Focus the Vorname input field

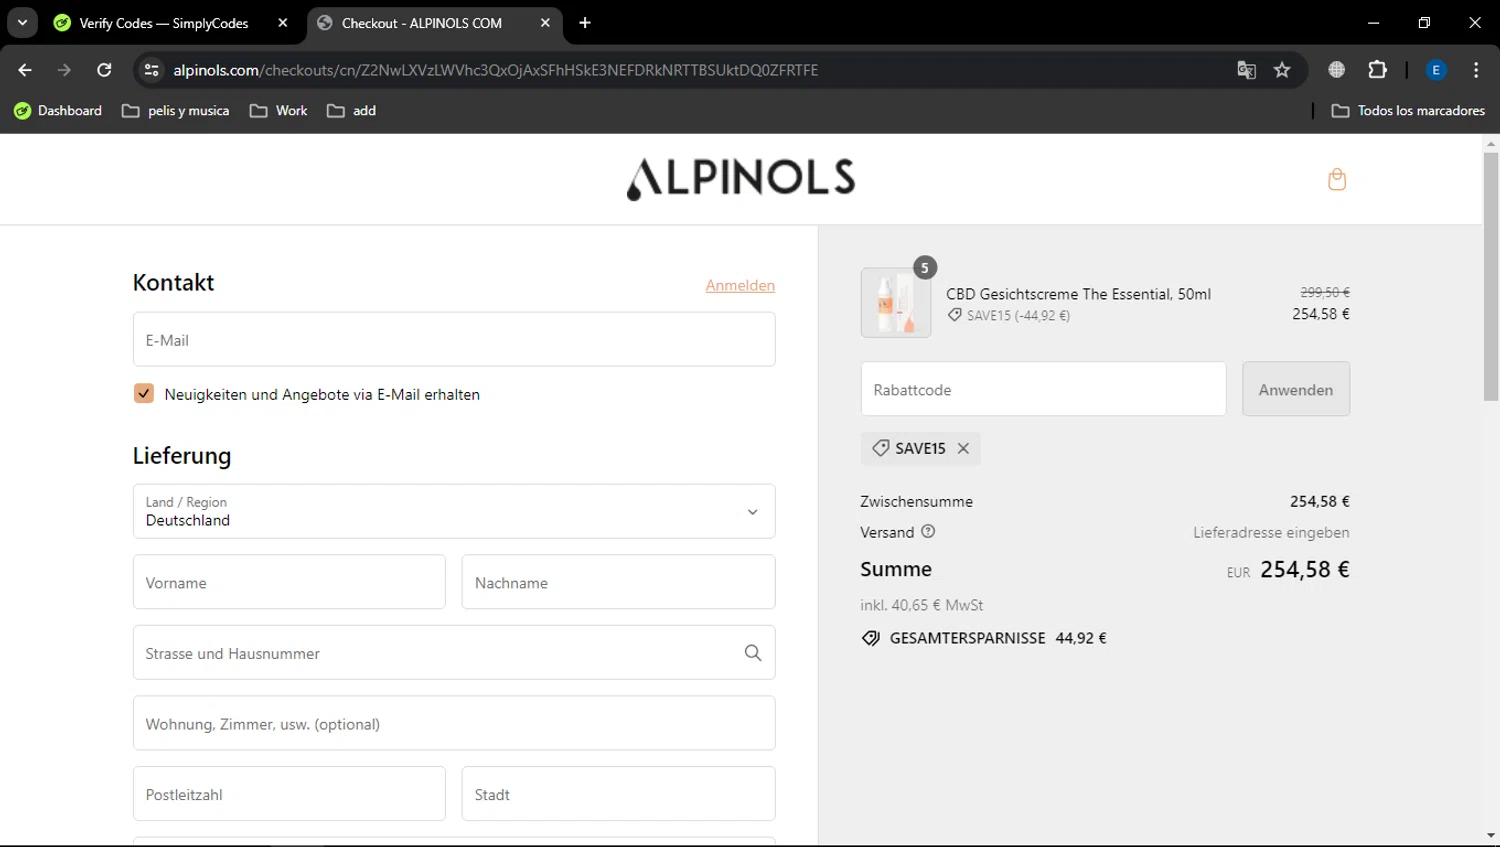pos(289,582)
